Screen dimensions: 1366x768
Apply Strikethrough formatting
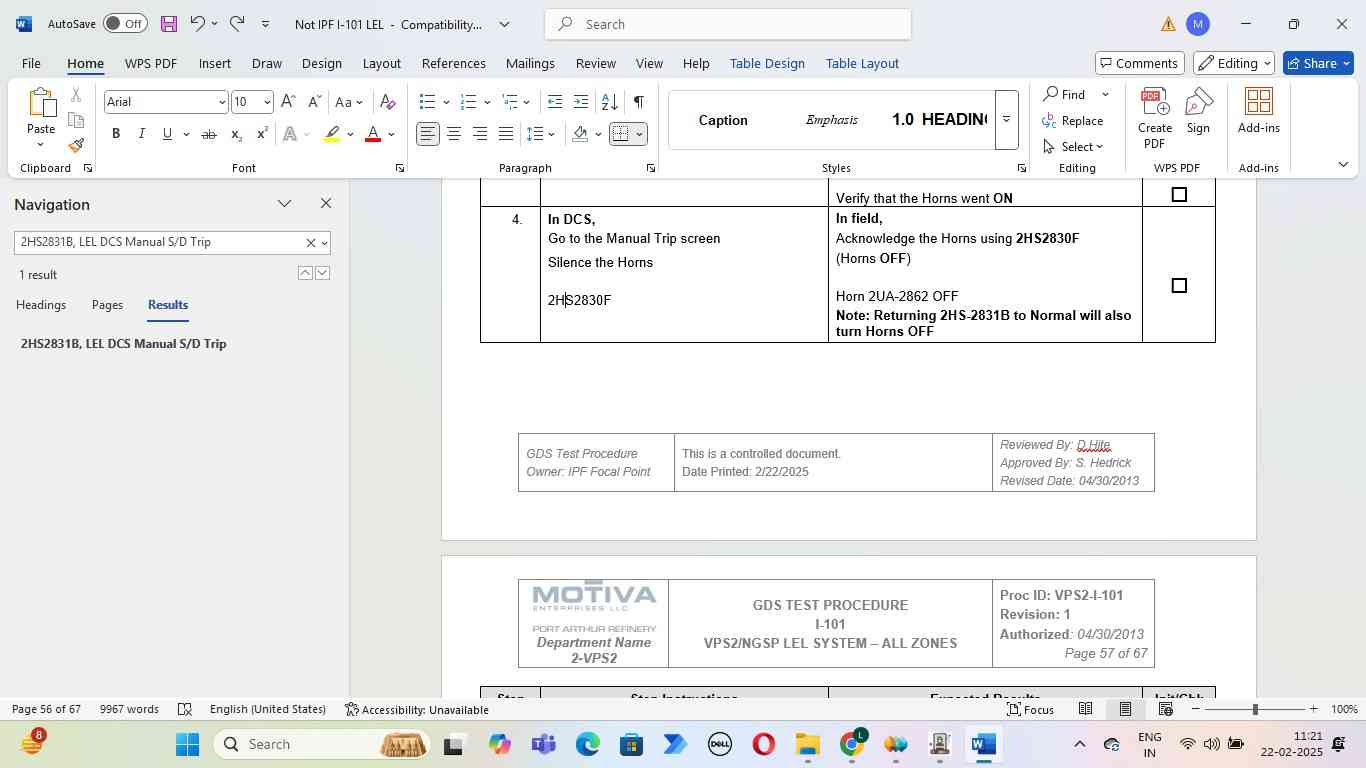(x=209, y=134)
